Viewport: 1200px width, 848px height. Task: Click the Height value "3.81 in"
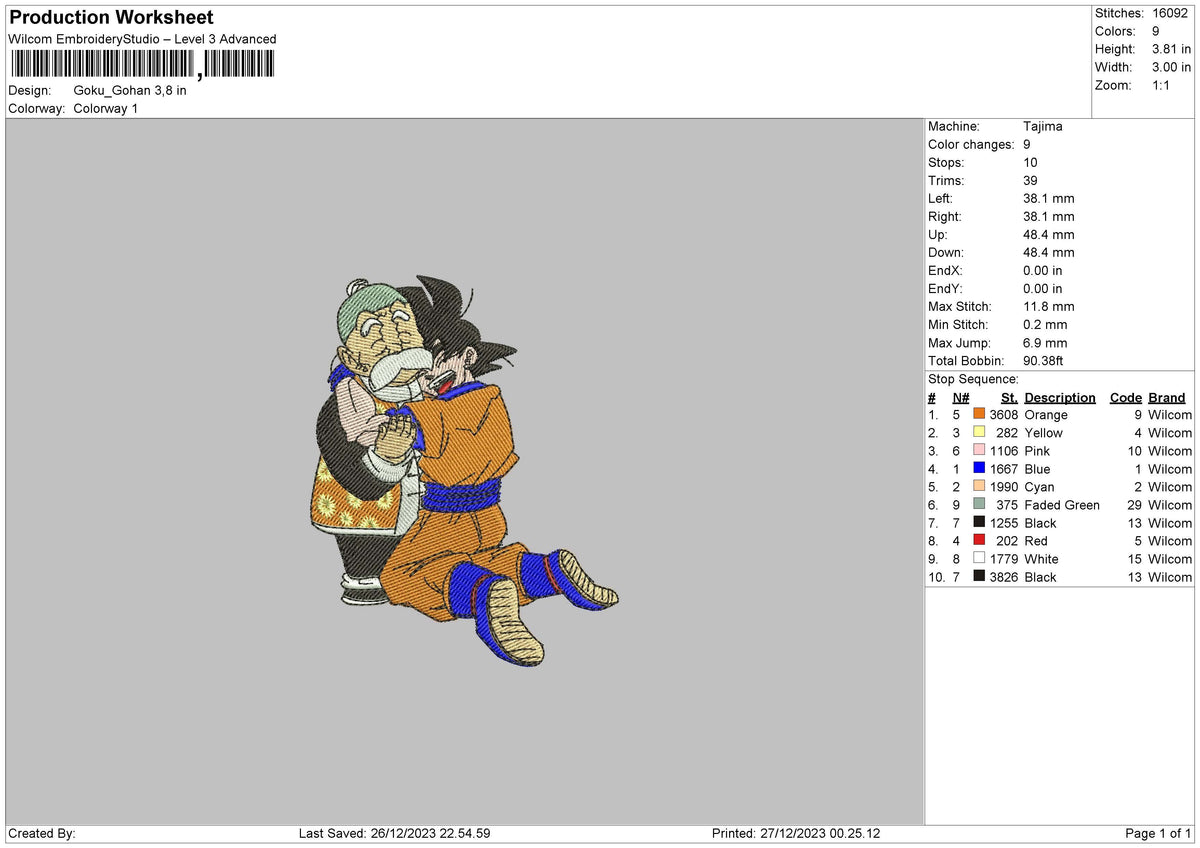point(1169,49)
